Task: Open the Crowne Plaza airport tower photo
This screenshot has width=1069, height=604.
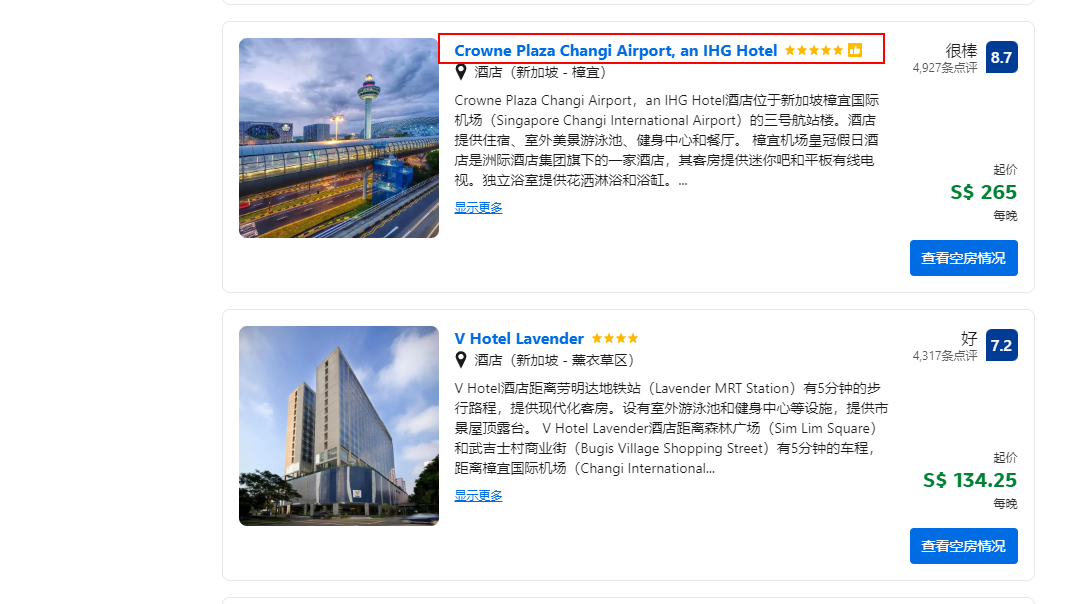Action: pos(339,138)
